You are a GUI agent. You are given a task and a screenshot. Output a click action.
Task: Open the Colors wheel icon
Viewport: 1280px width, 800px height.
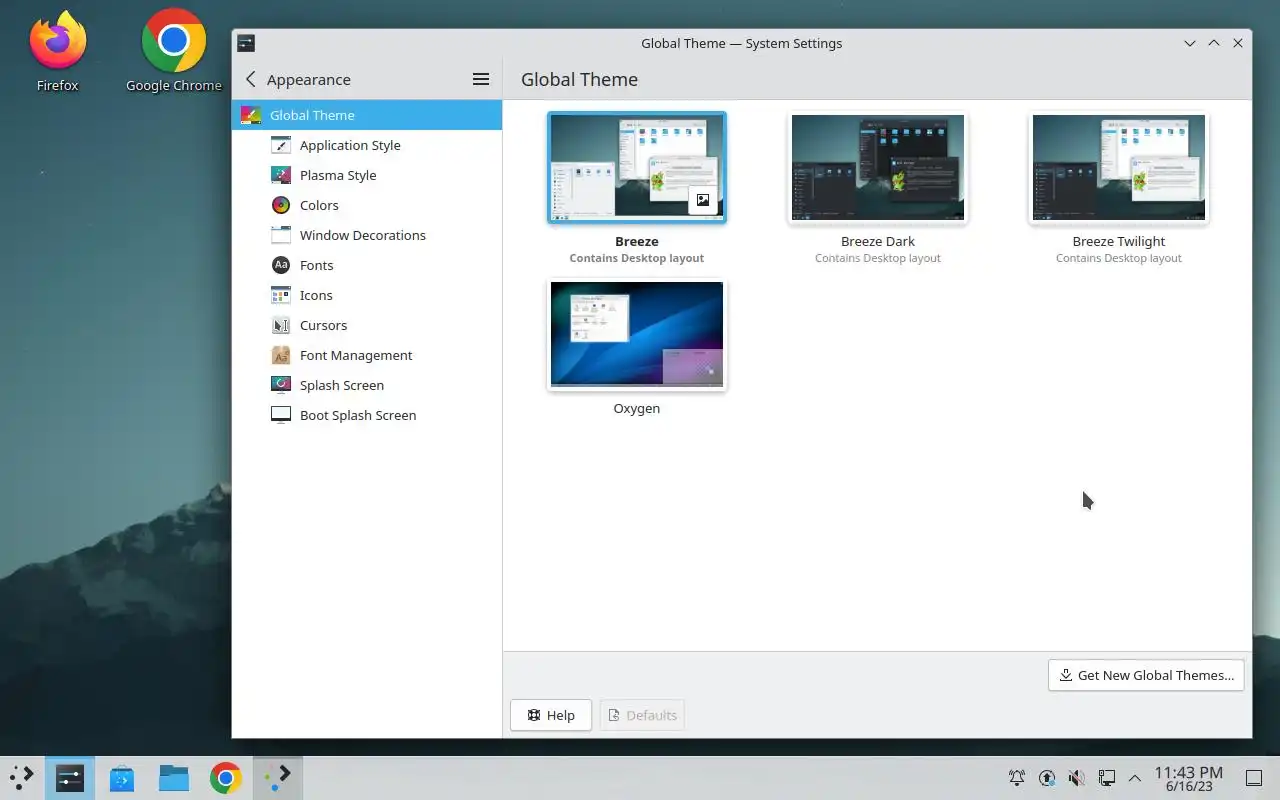point(281,205)
